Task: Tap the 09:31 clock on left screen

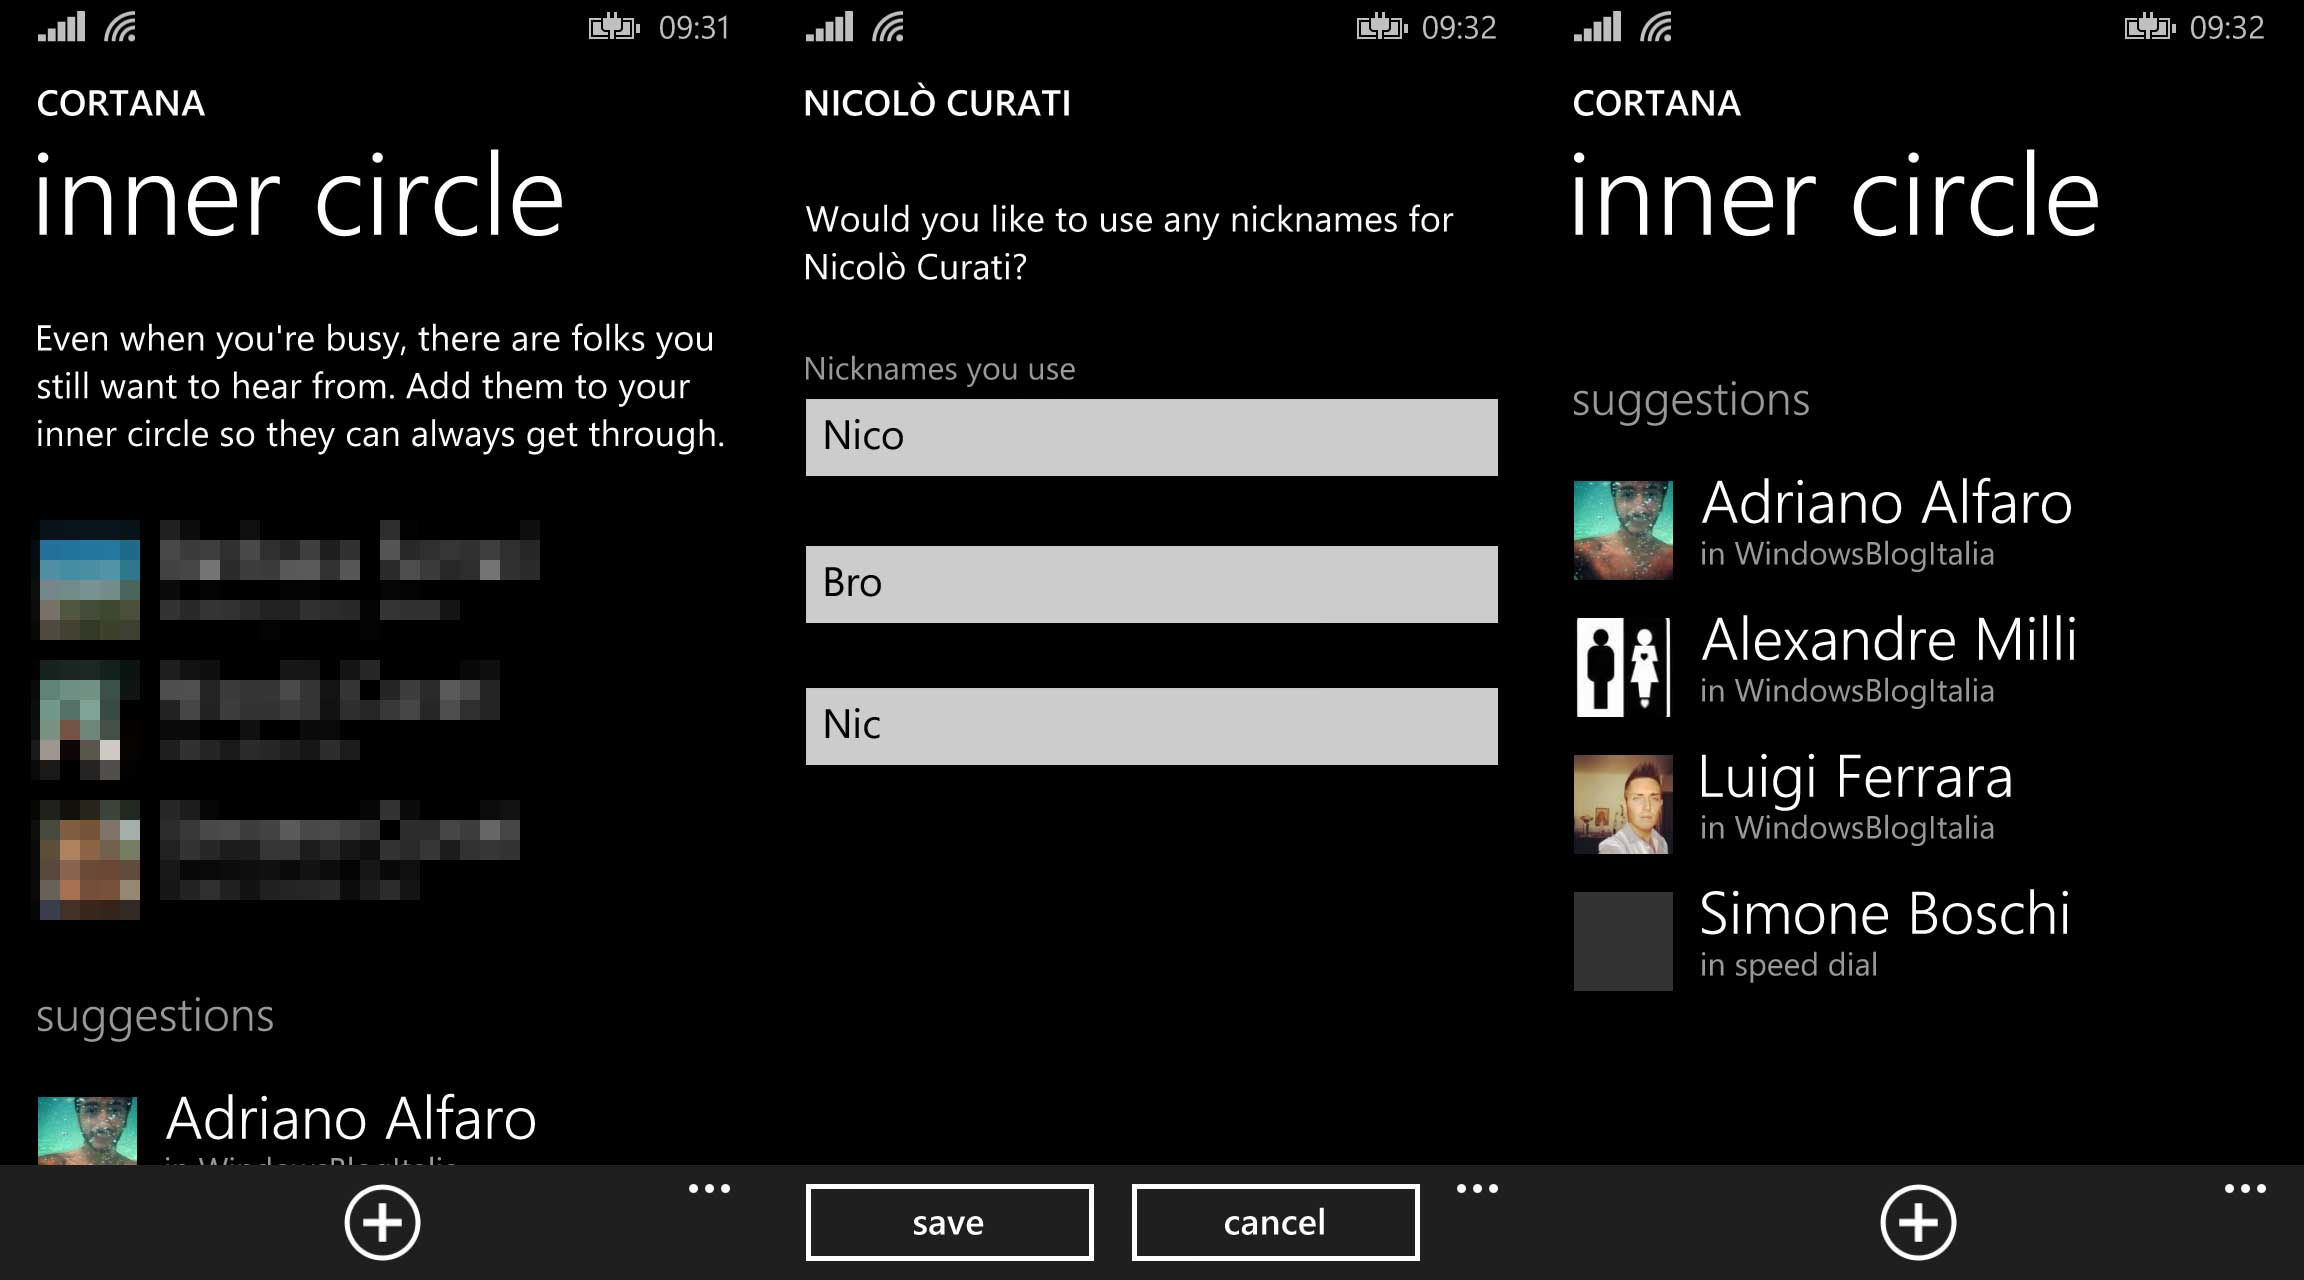Action: pos(694,27)
